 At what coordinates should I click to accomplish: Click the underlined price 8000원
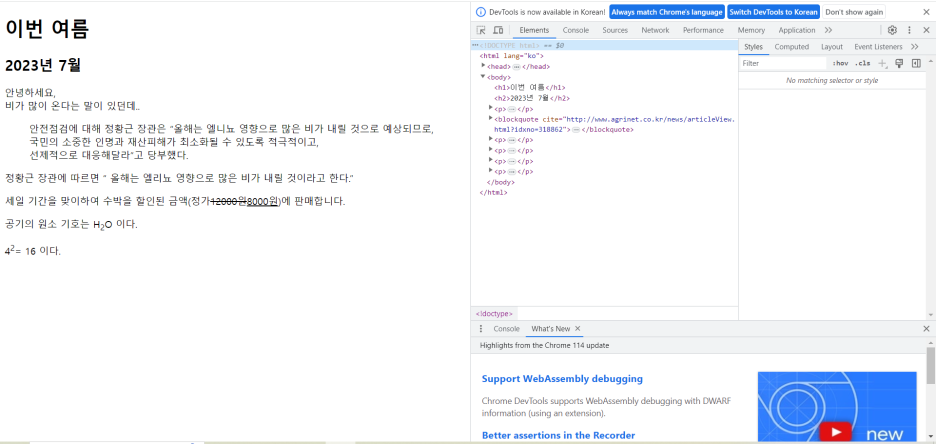click(x=263, y=202)
